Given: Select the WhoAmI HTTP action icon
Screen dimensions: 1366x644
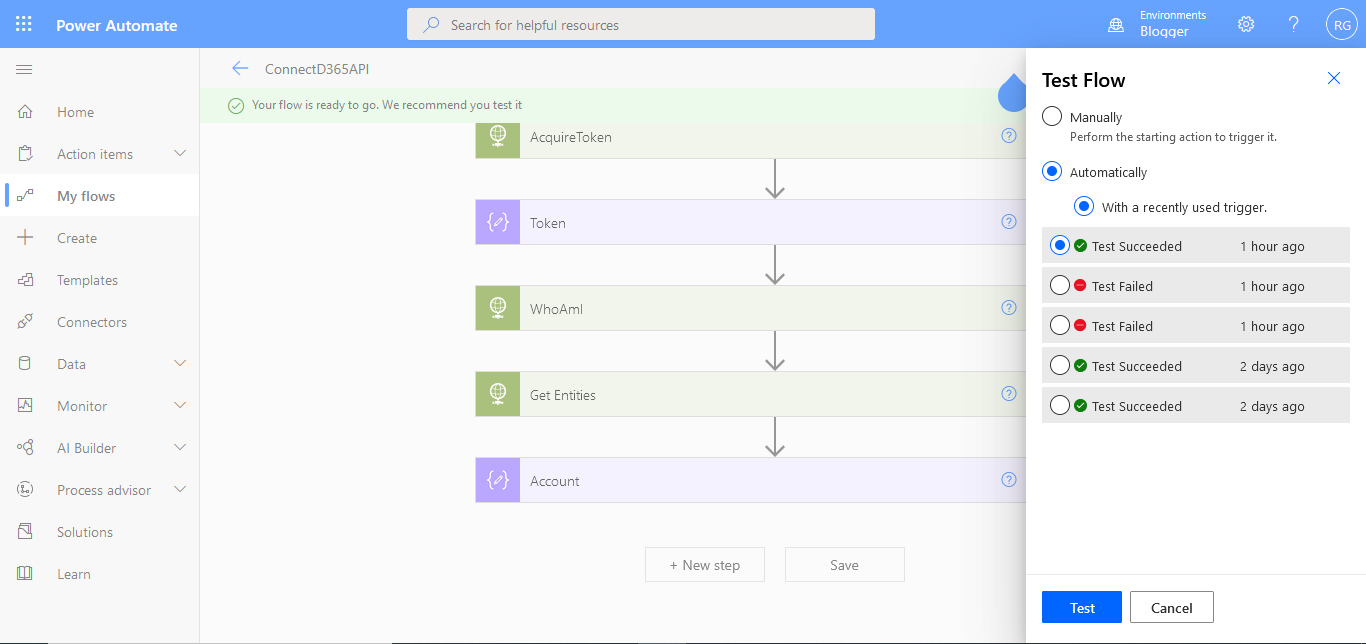Looking at the screenshot, I should tap(497, 308).
